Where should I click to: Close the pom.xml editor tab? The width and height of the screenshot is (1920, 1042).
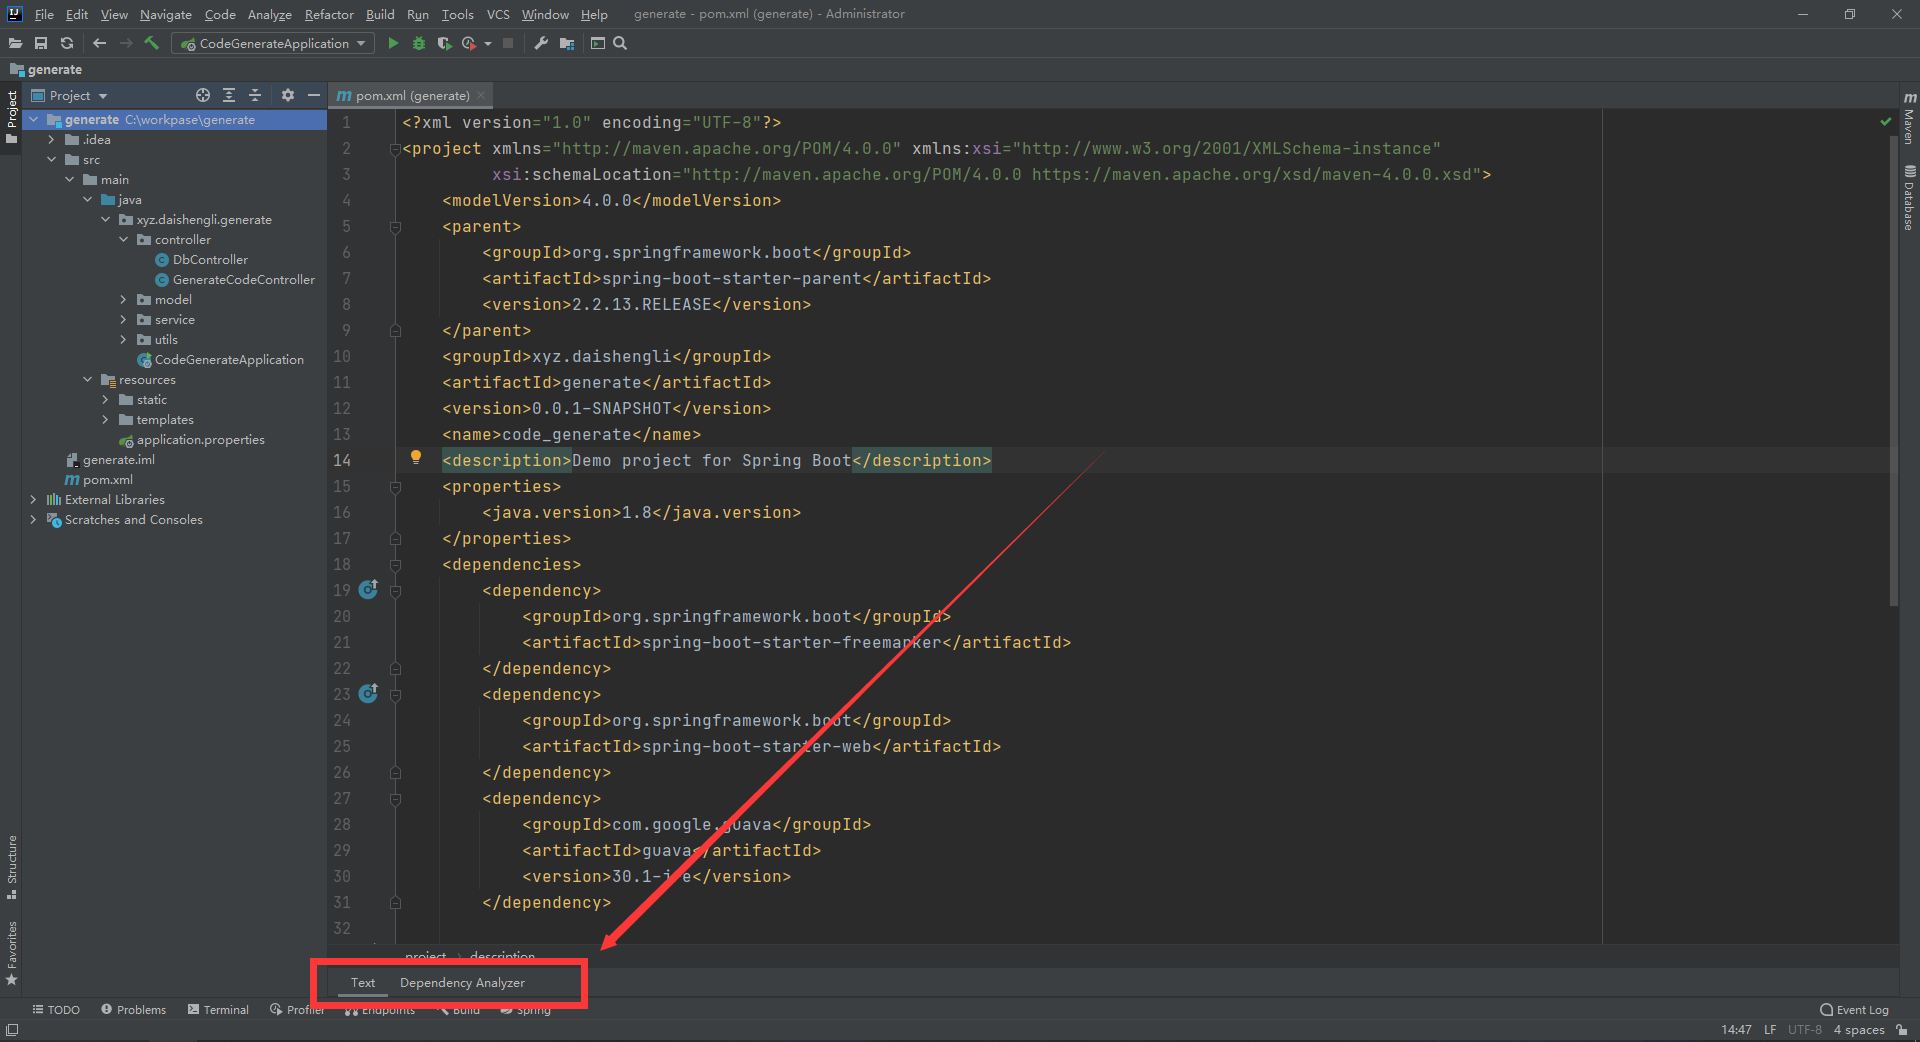(481, 95)
